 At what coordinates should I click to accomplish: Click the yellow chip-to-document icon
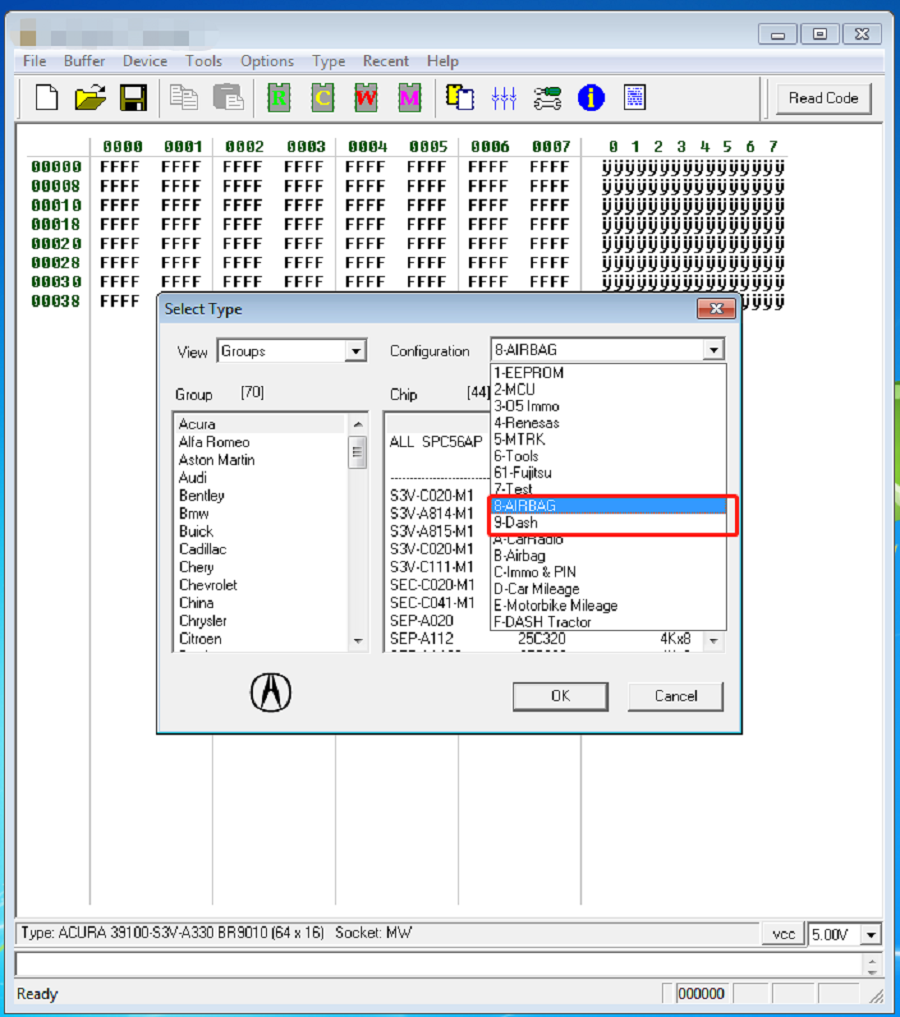[460, 98]
